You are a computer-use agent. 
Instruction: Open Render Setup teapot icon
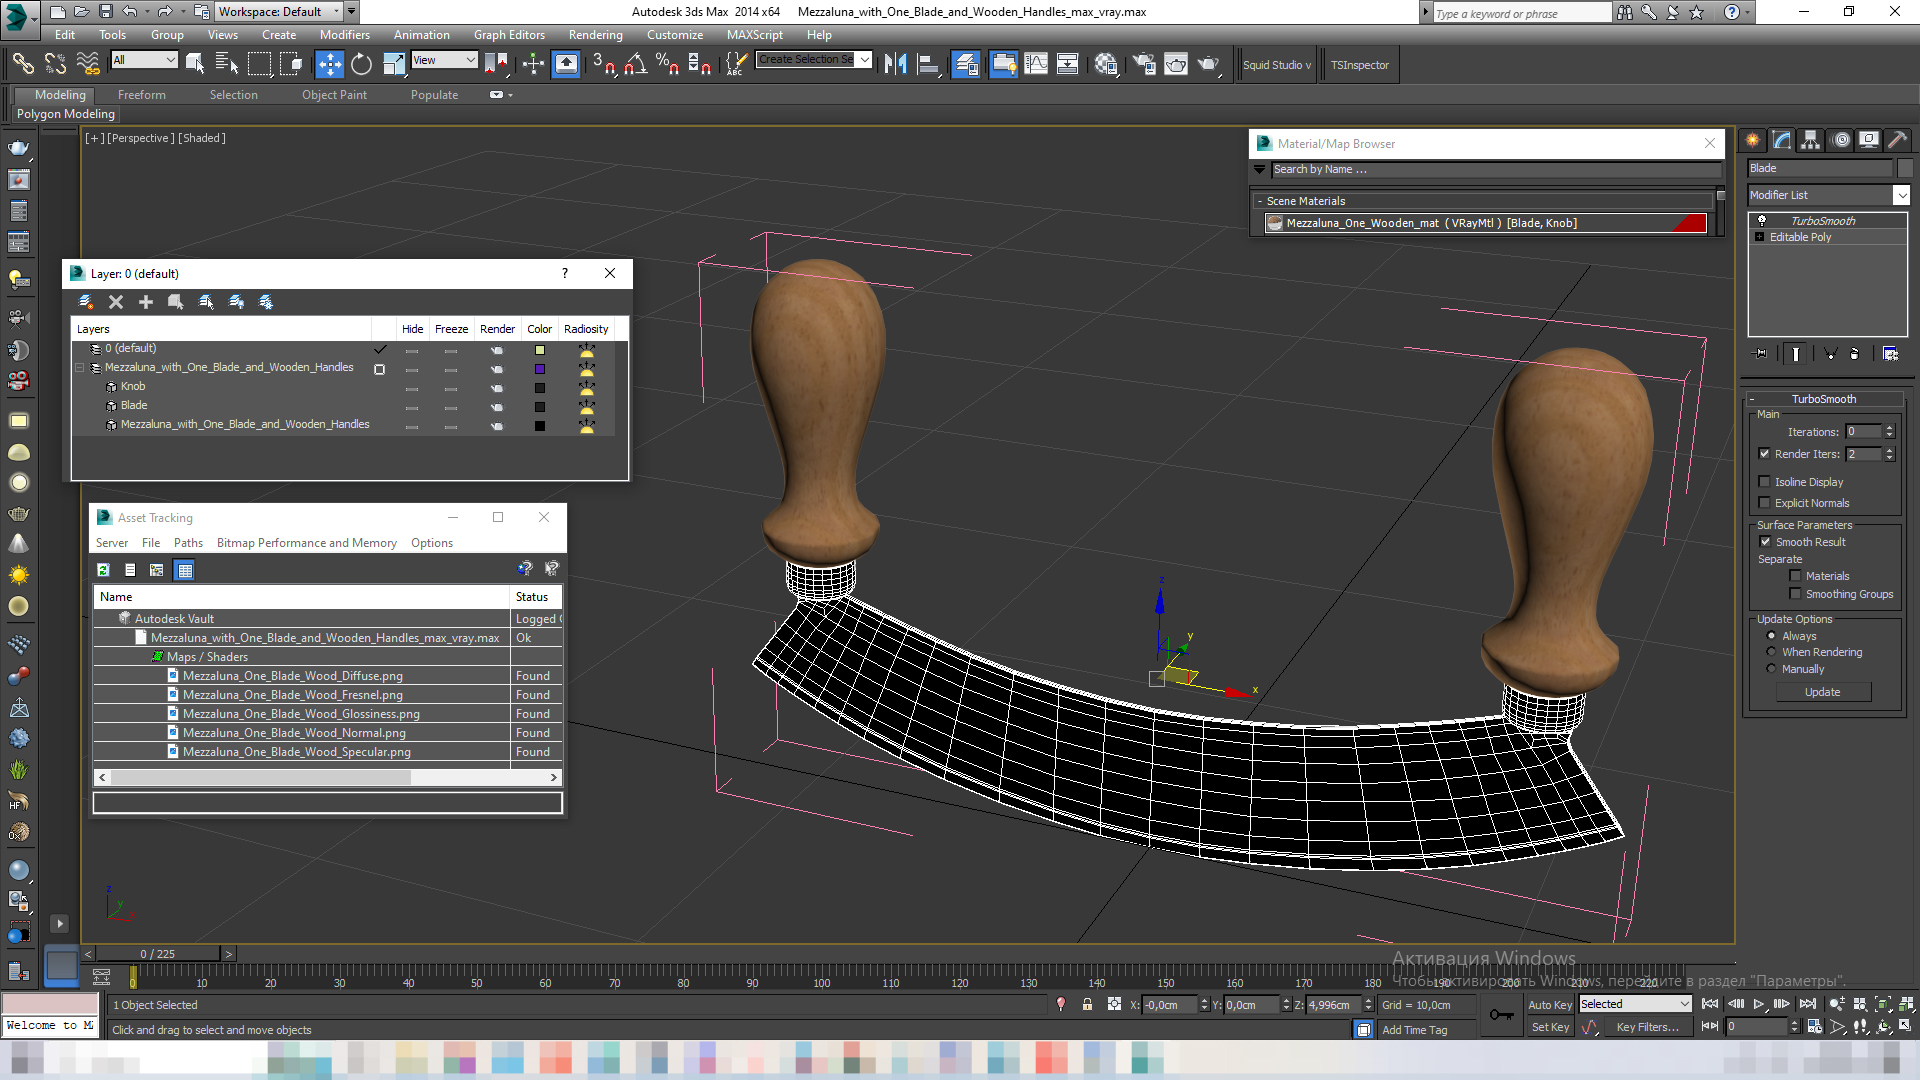tap(1144, 64)
